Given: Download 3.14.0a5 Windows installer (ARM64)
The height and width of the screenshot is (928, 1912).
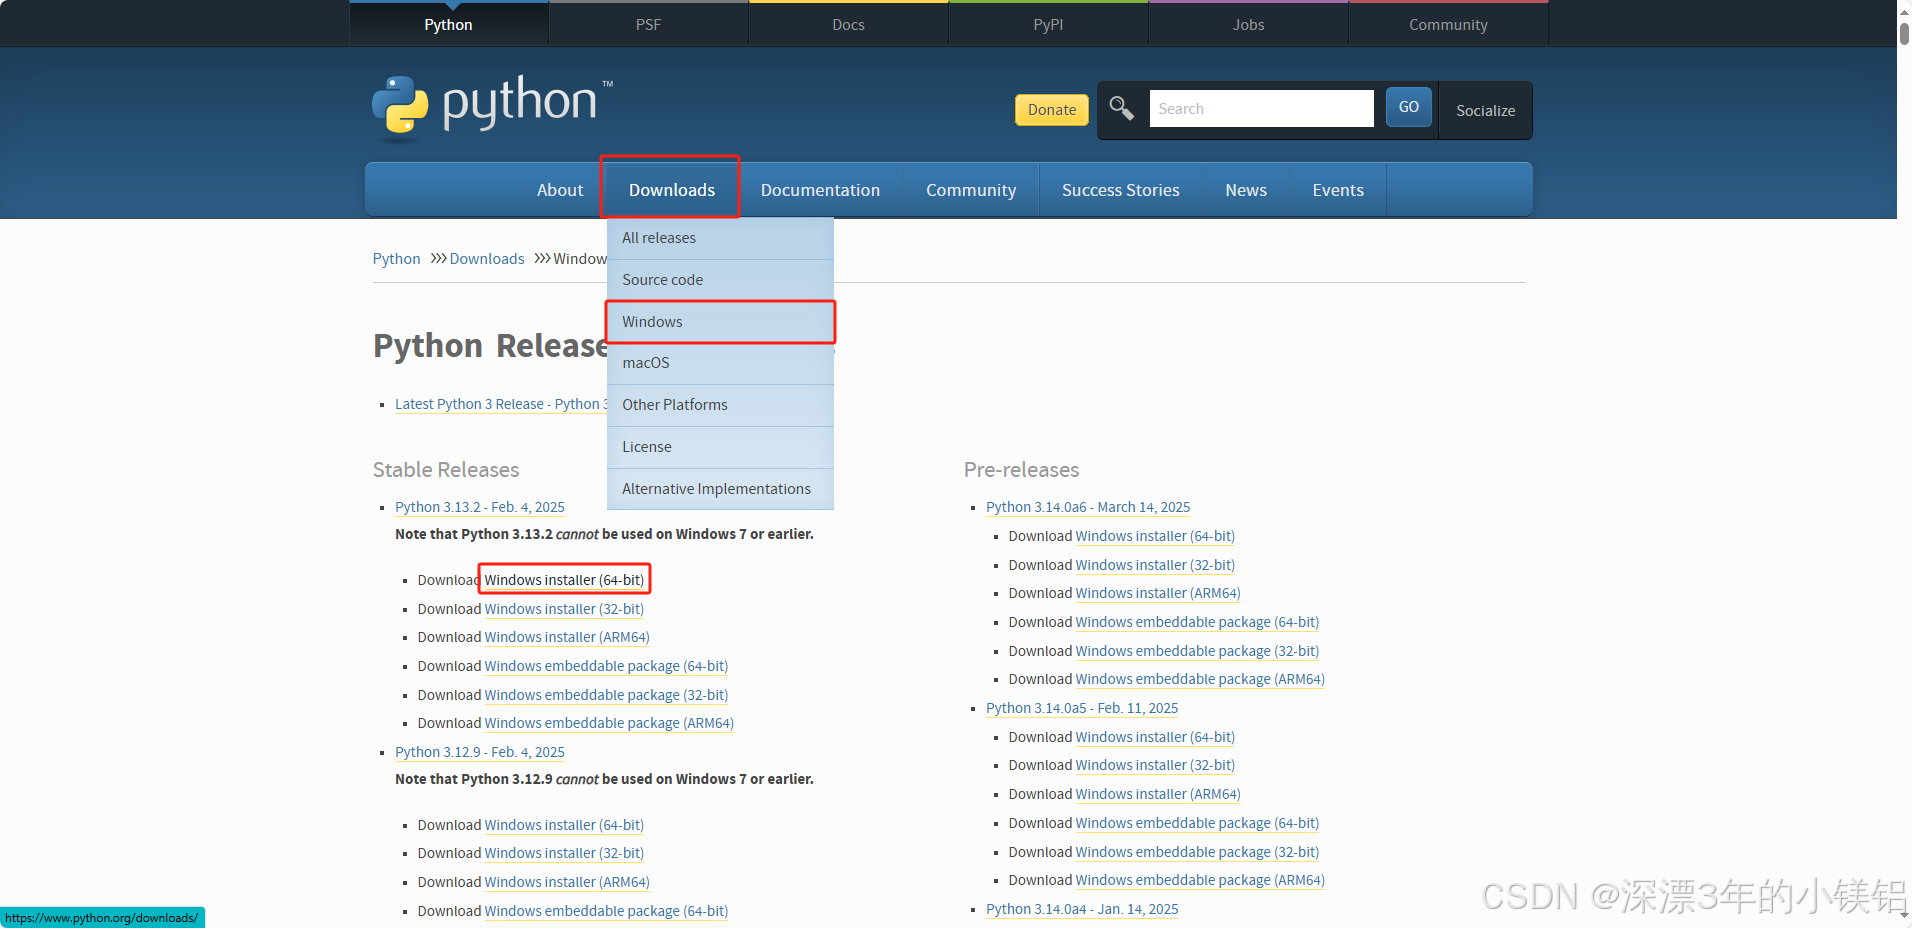Looking at the screenshot, I should (x=1158, y=794).
